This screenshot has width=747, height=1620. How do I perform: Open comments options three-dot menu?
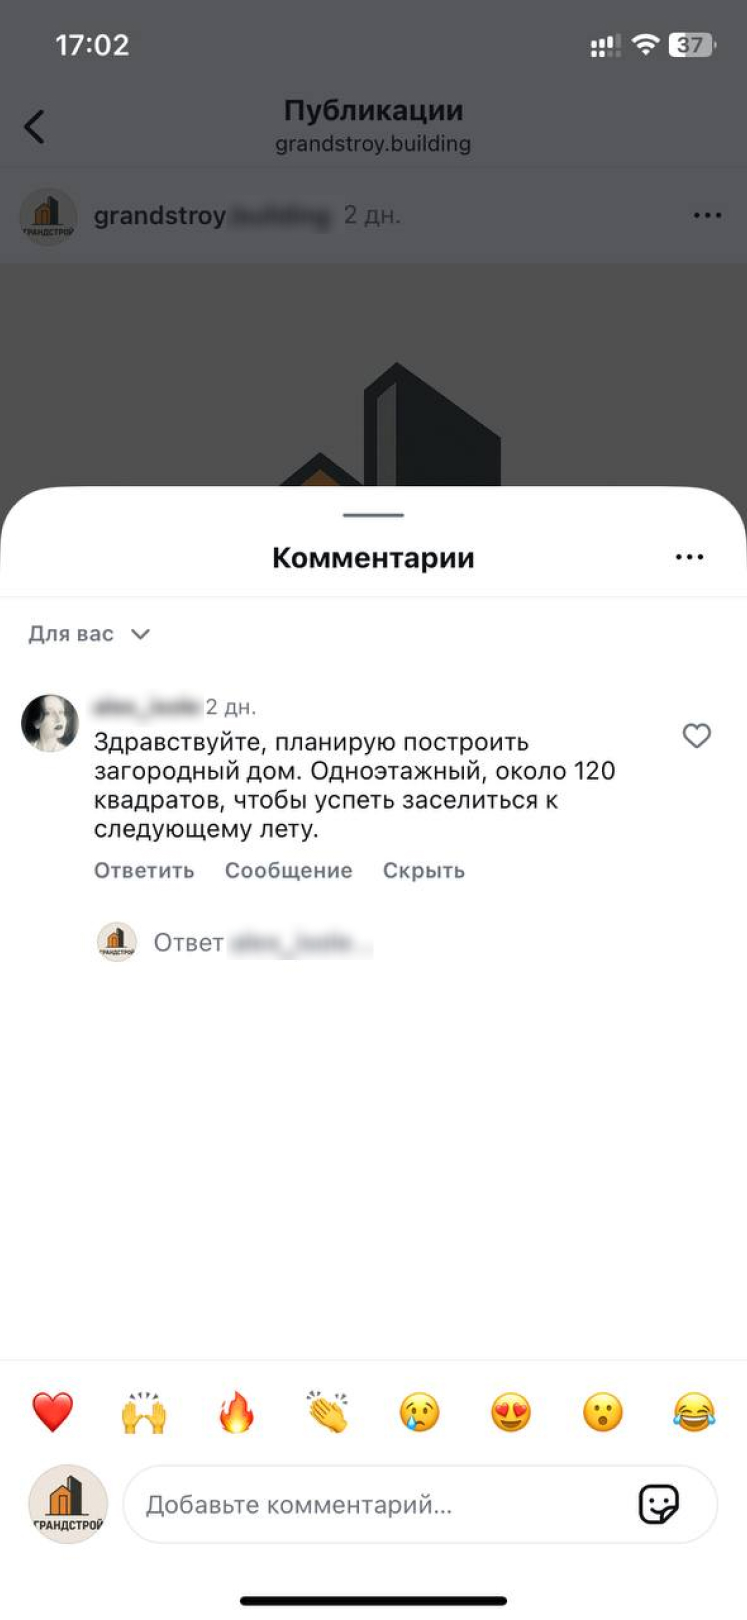coord(690,557)
